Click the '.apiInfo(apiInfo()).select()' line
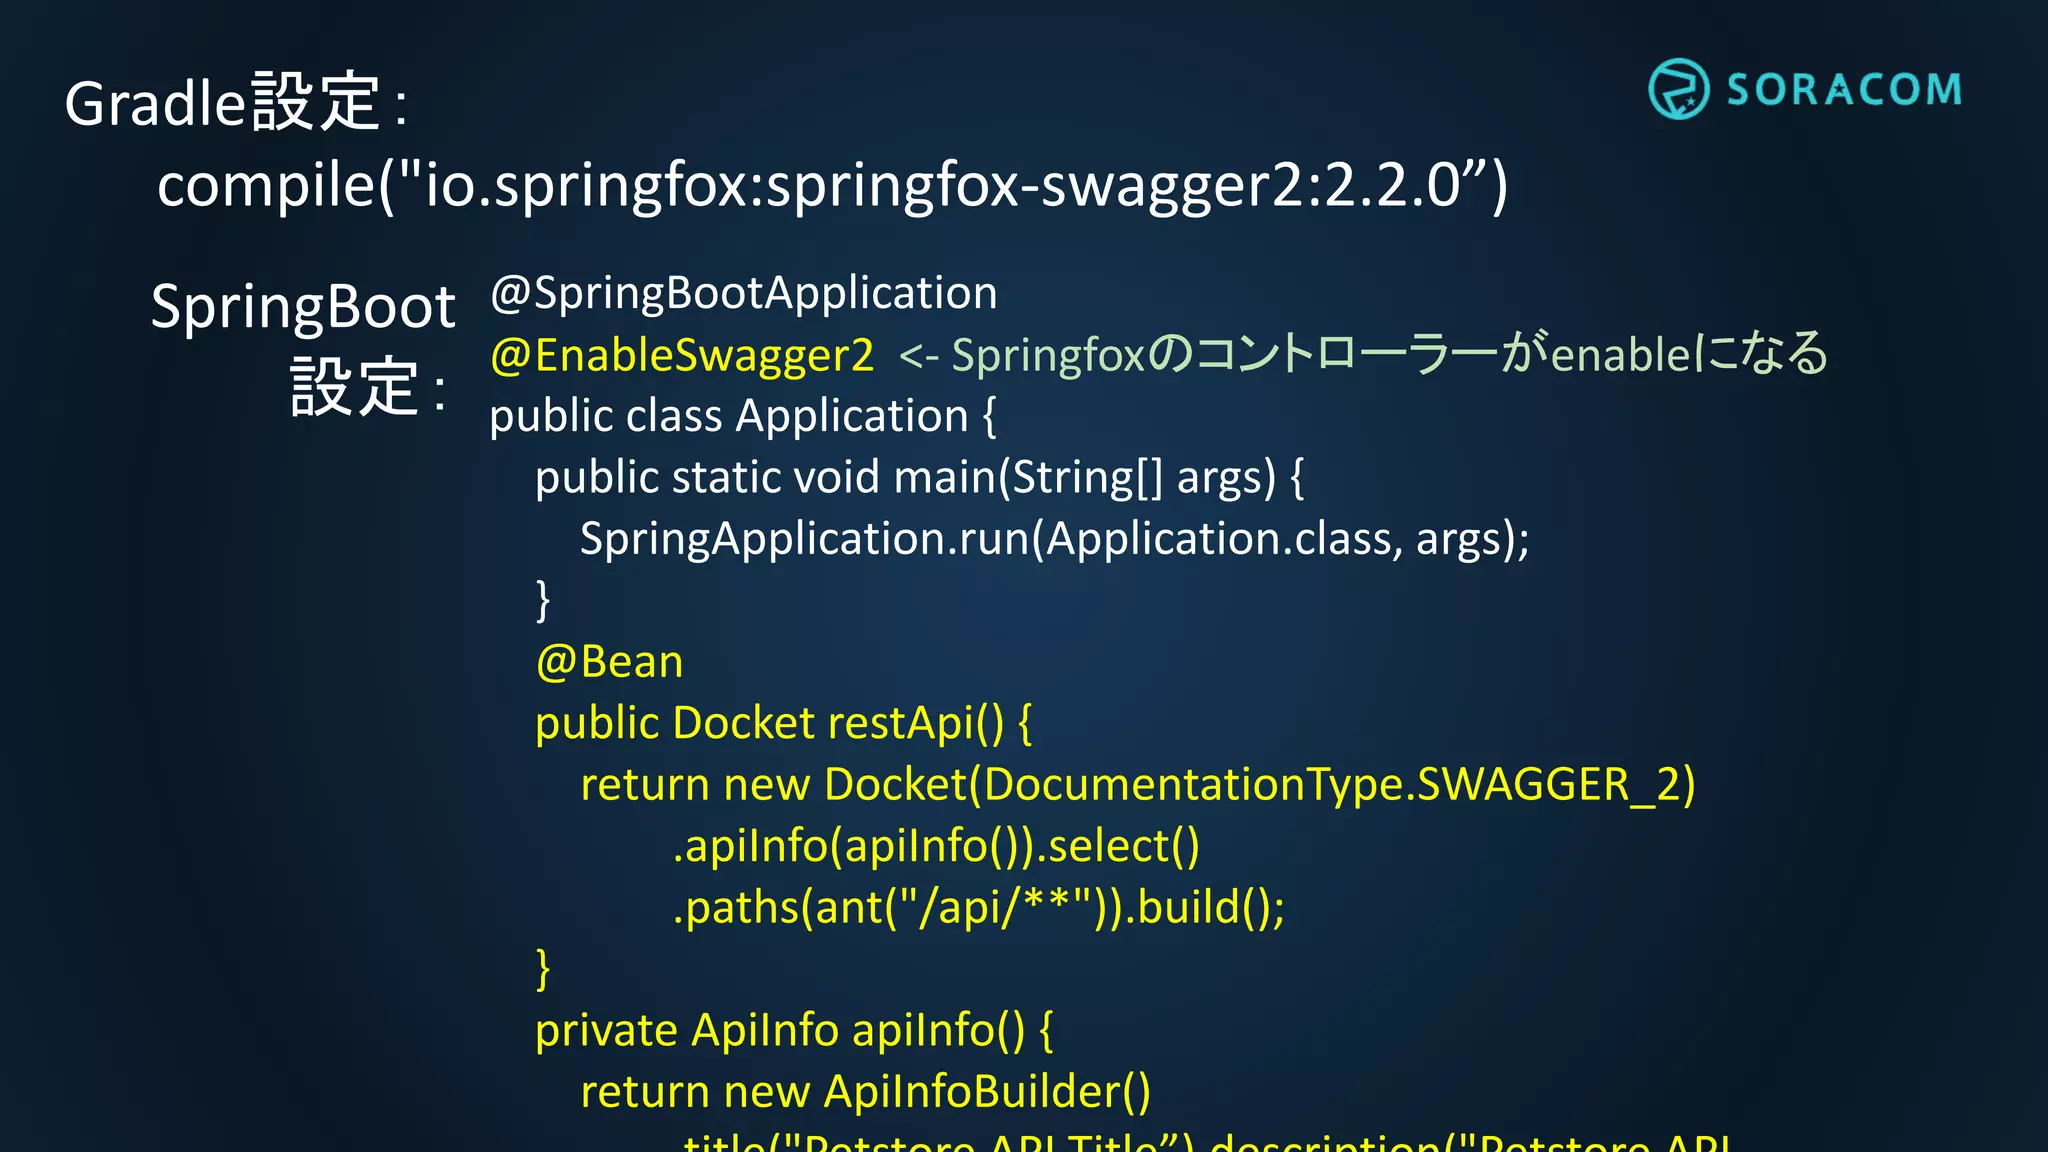Image resolution: width=2048 pixels, height=1152 pixels. click(x=936, y=847)
